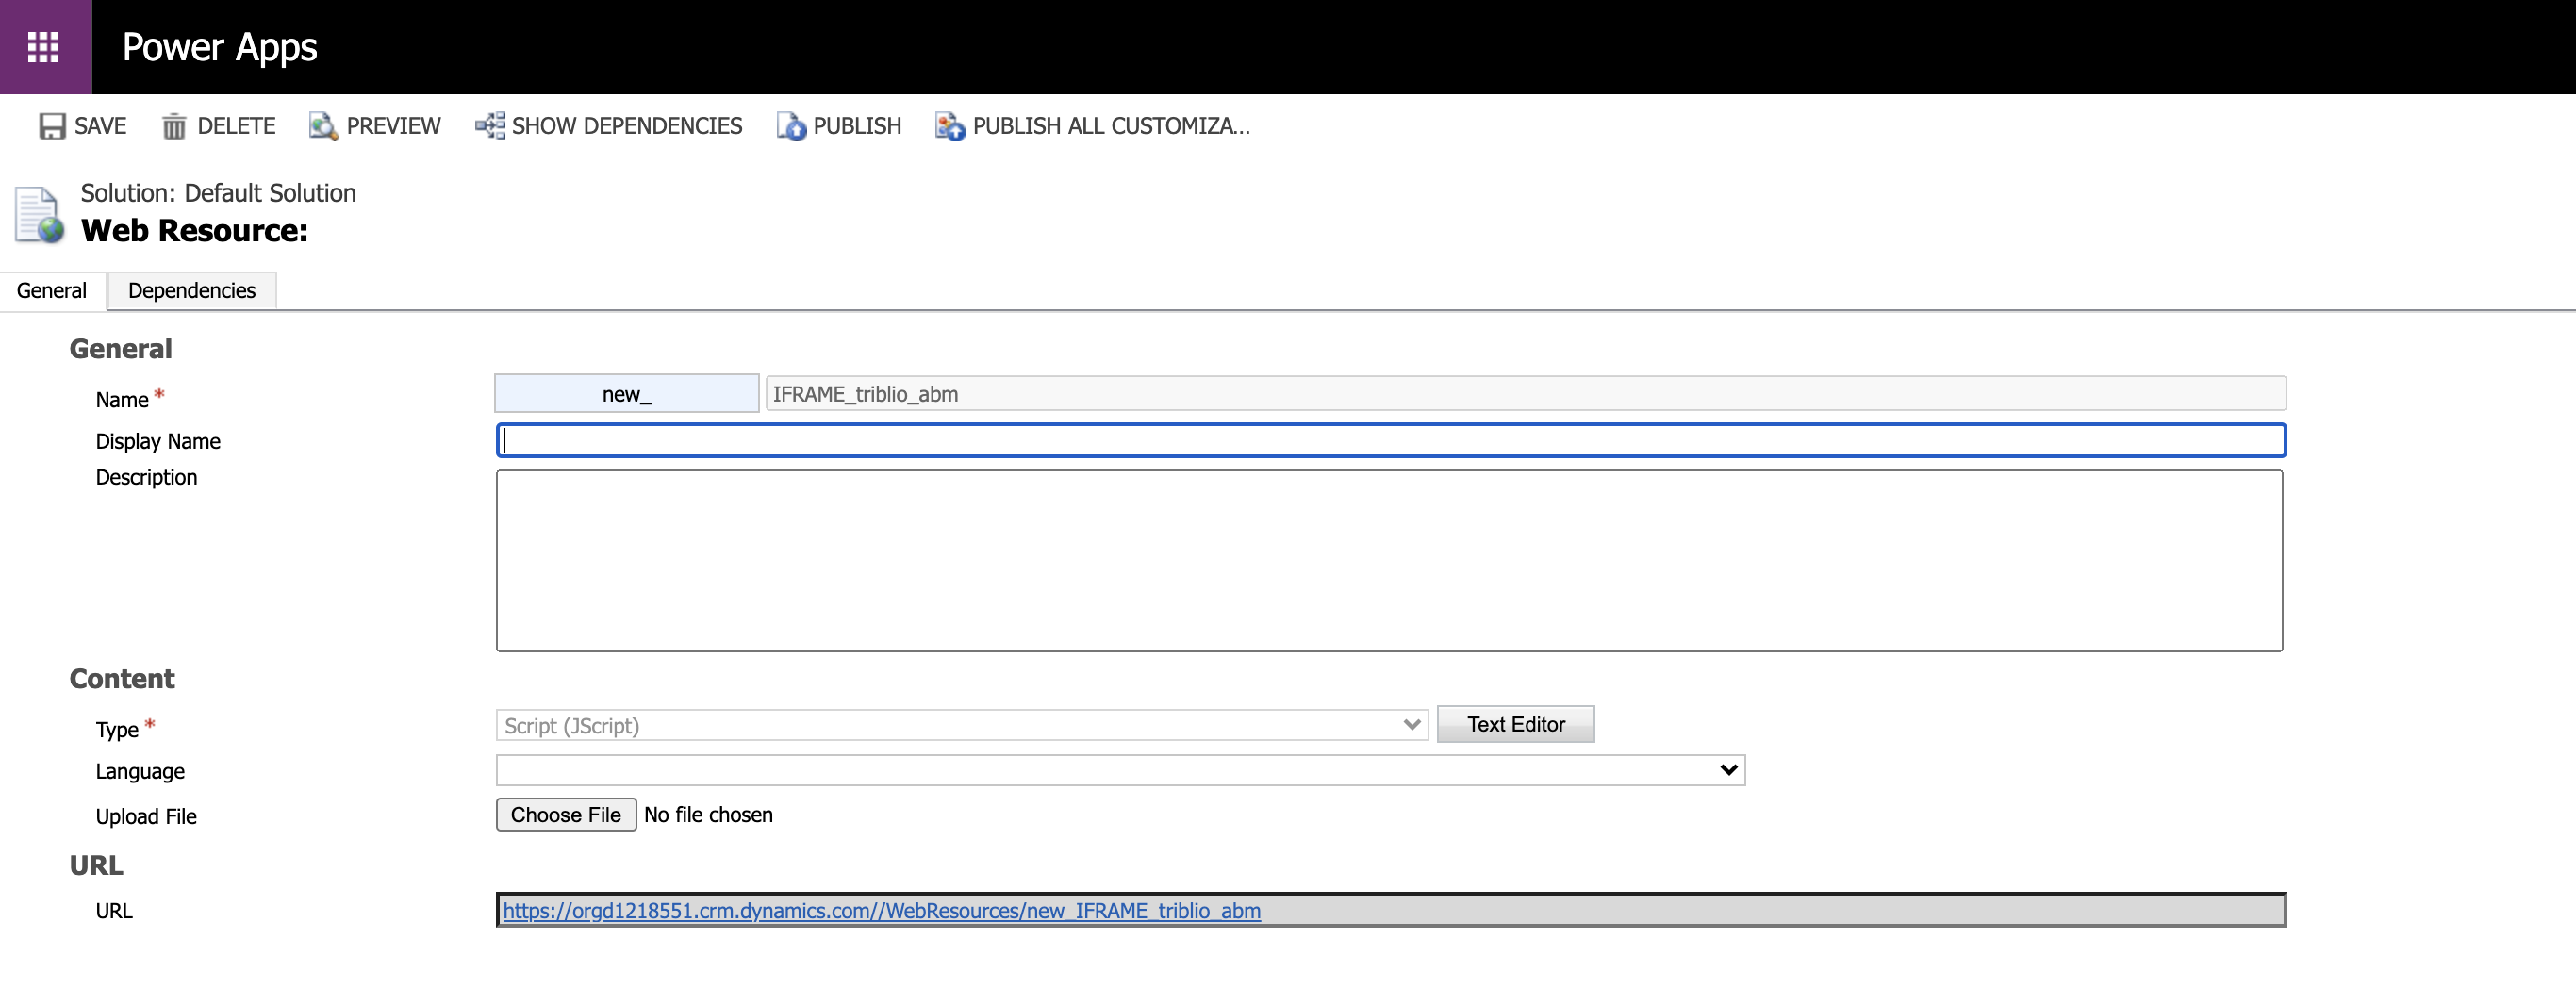Click the 'Language' label

coord(140,771)
